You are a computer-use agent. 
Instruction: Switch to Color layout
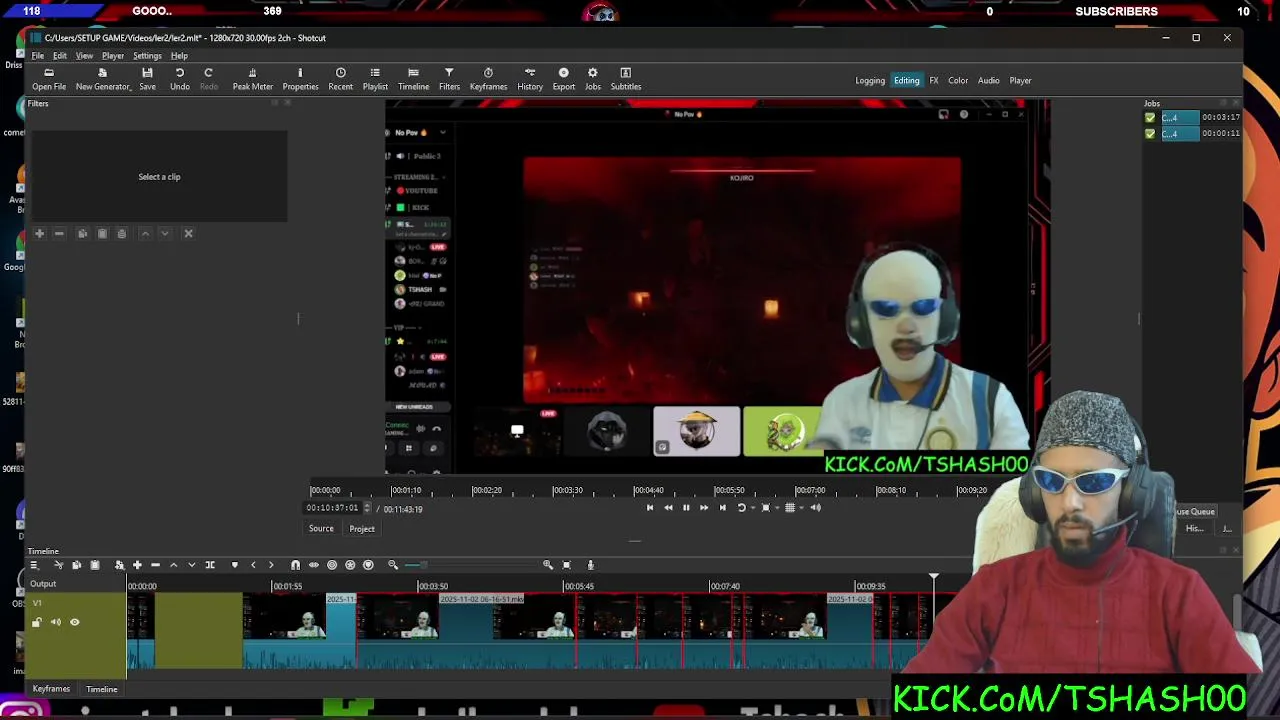(x=958, y=81)
